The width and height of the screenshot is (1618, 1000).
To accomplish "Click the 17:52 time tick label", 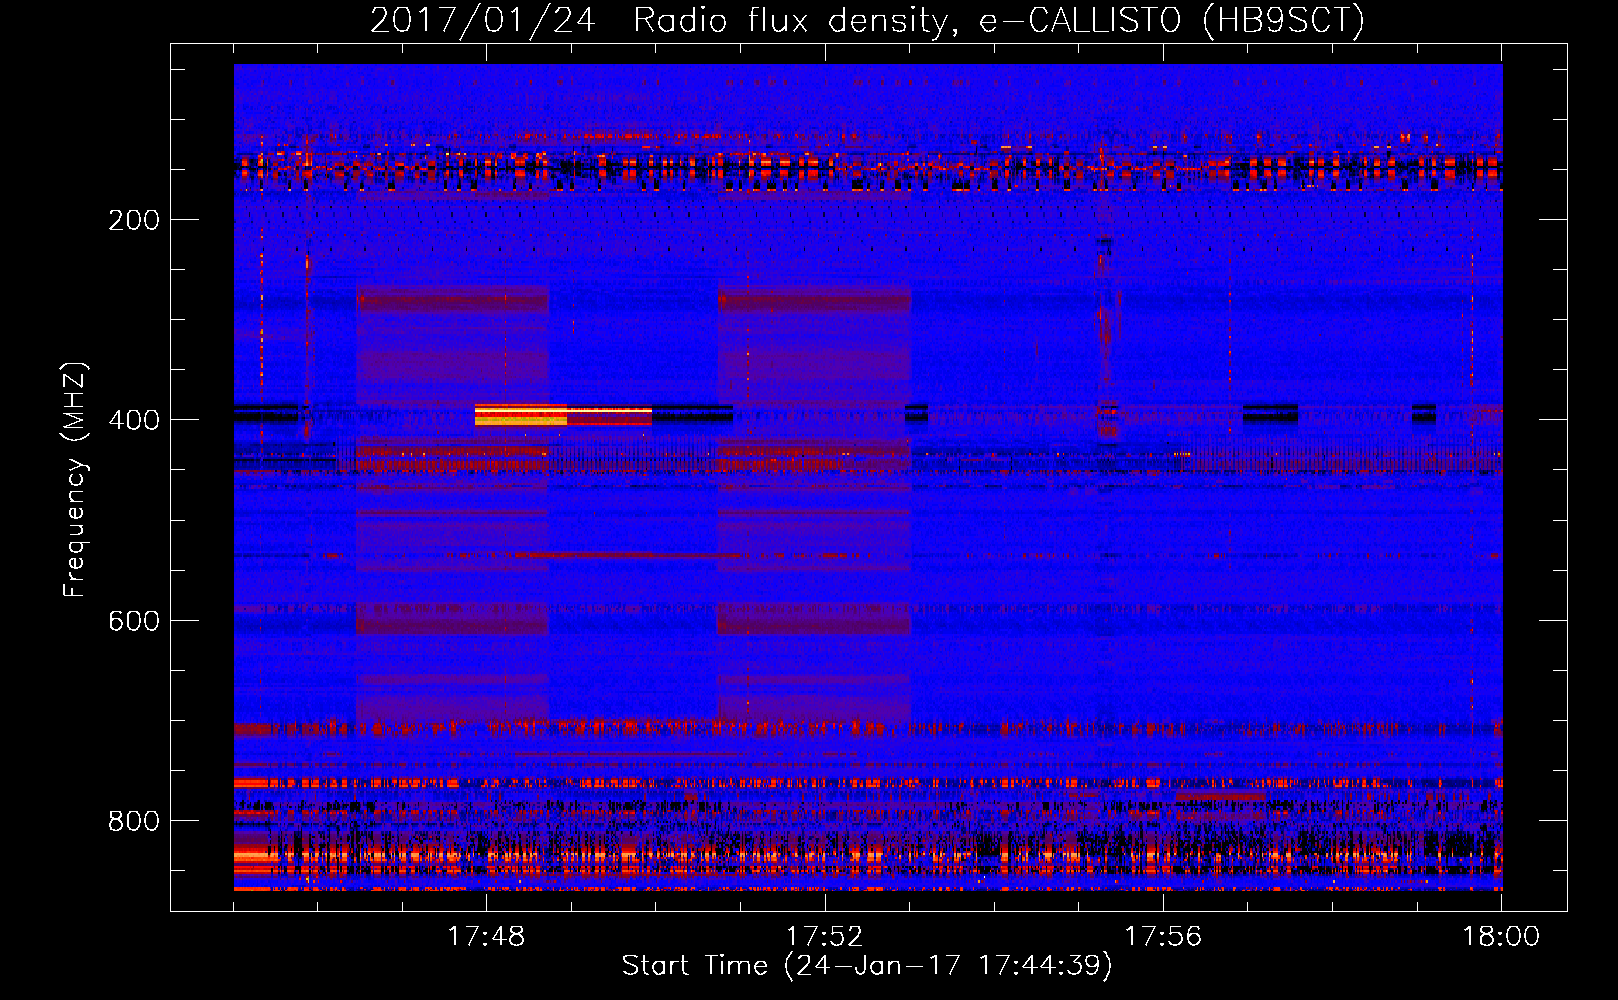I will point(824,937).
